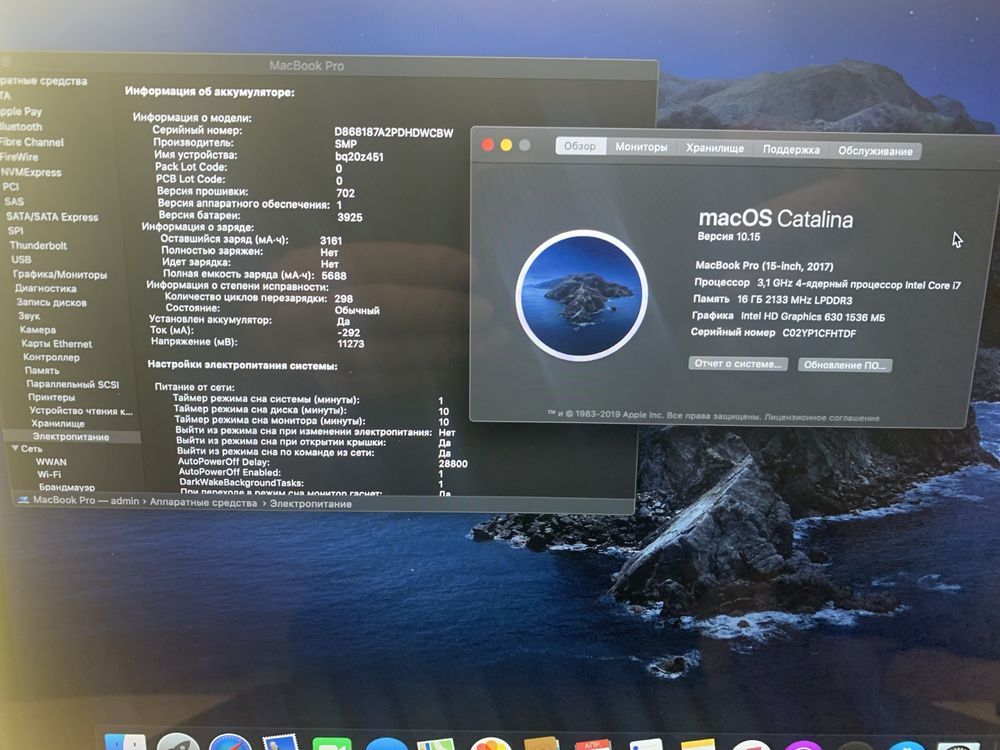Open FaceTime green icon in Dock
Viewport: 1000px width, 750px height.
(332, 744)
